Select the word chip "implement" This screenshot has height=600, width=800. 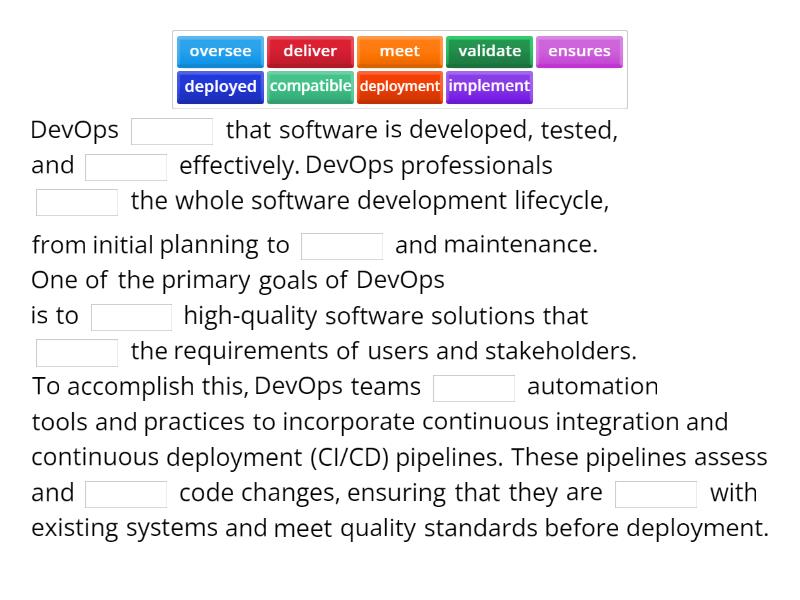pos(489,87)
